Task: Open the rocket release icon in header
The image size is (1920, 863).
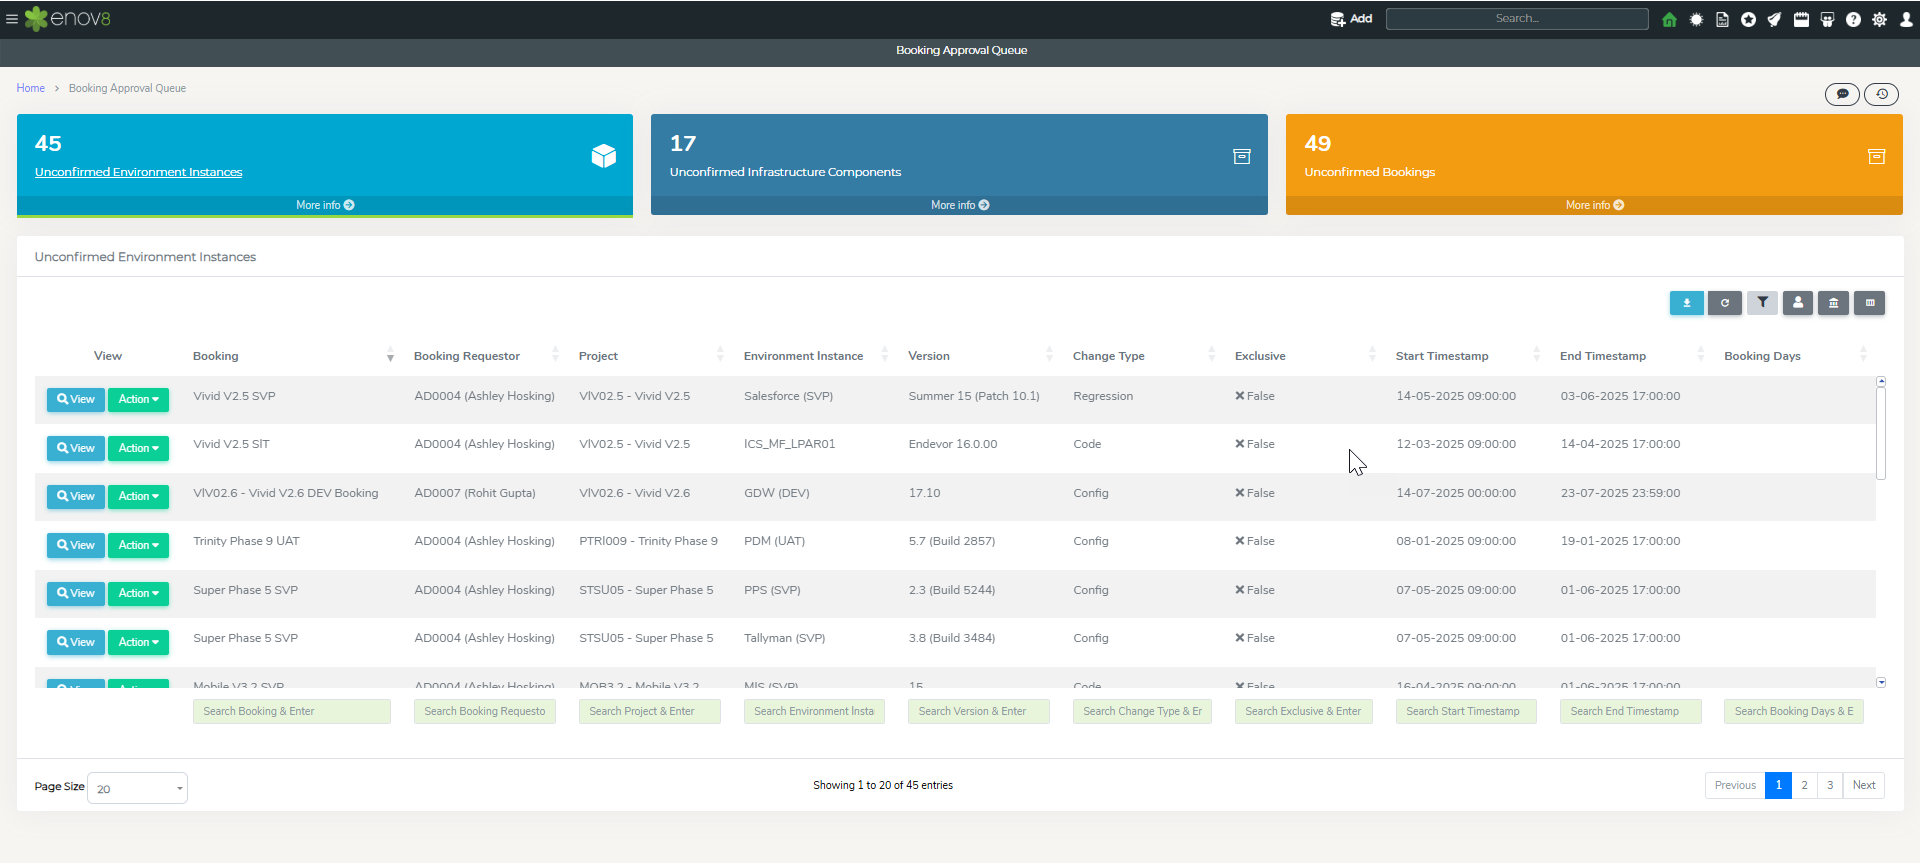Action: [x=1774, y=19]
